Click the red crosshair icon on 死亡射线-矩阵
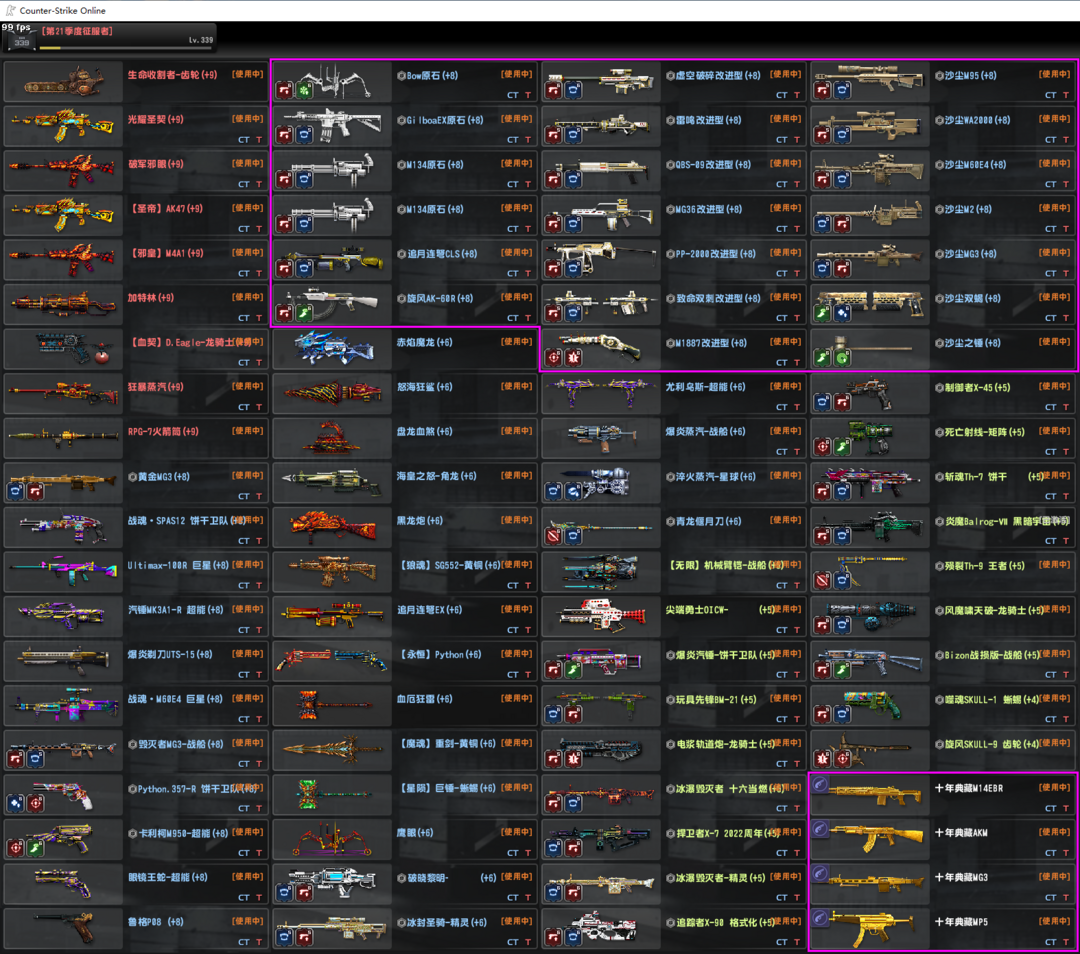This screenshot has width=1080, height=954. click(x=822, y=447)
